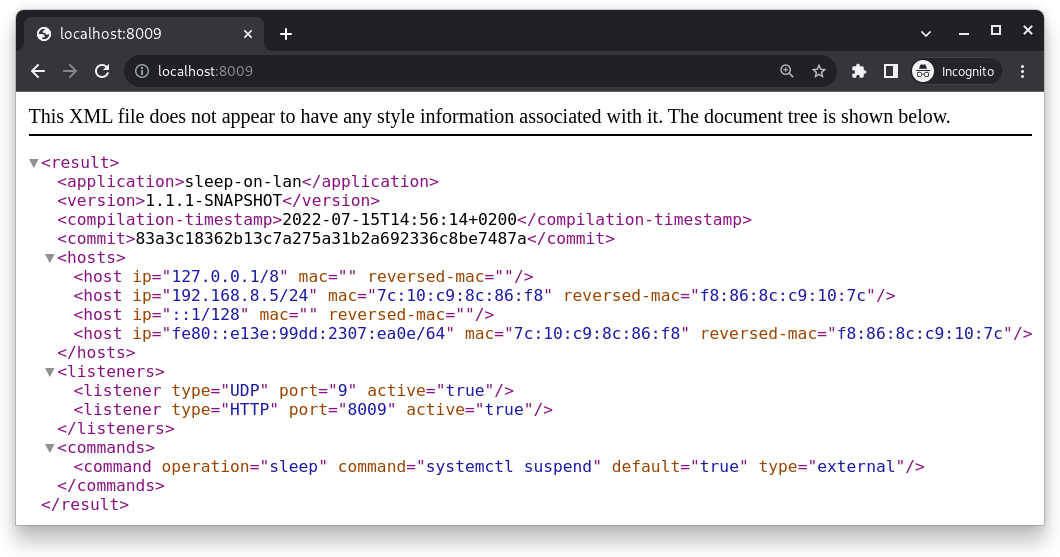Click host ip value ::1/128
The height and width of the screenshot is (557, 1060).
click(x=206, y=314)
